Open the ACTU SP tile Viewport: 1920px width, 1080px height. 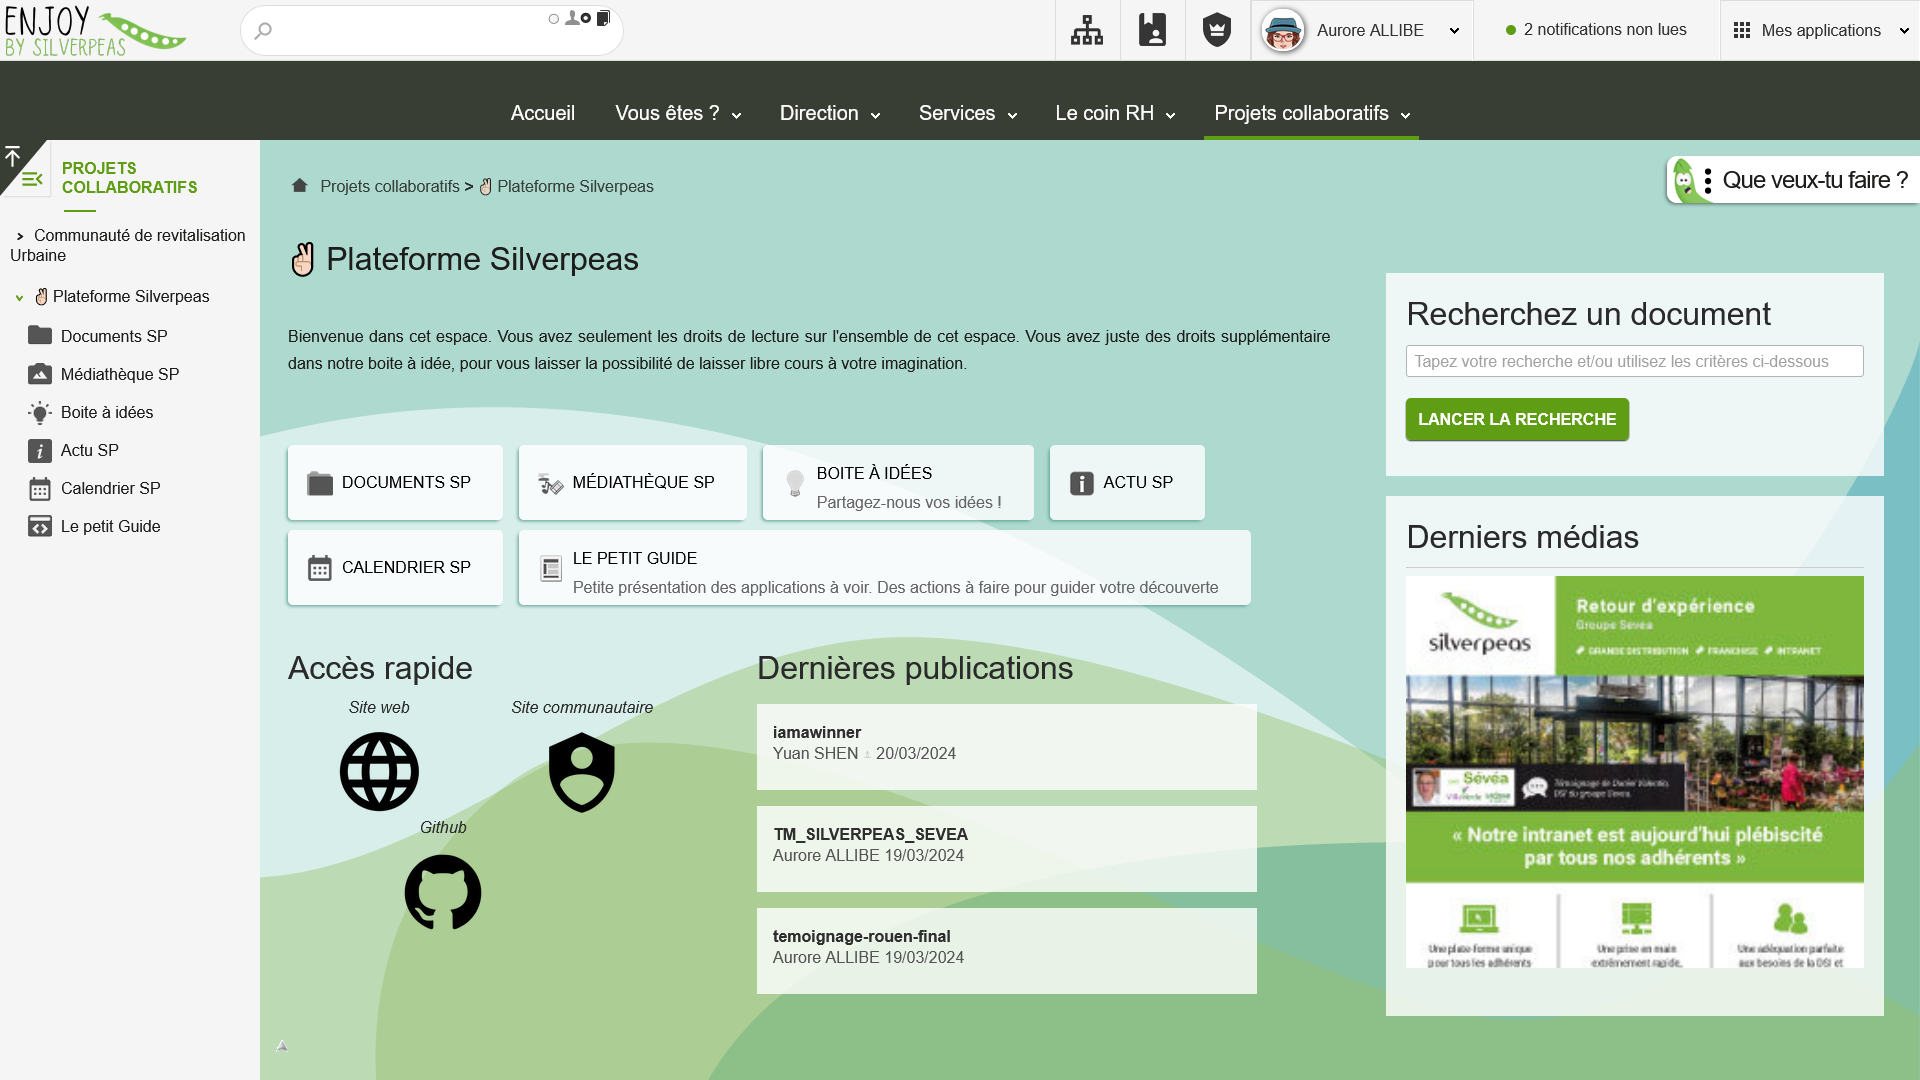[1127, 482]
